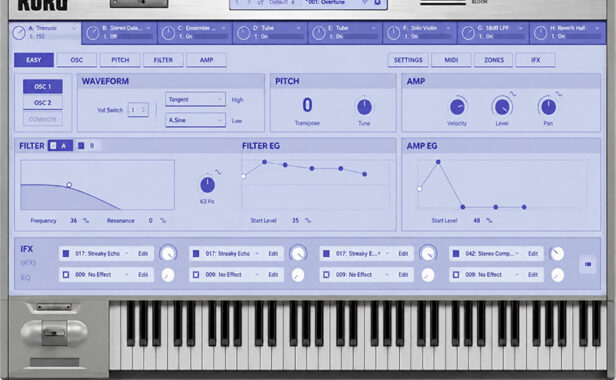This screenshot has width=616, height=380.
Task: Open the A.Sine Low waveform dropdown
Action: [195, 120]
